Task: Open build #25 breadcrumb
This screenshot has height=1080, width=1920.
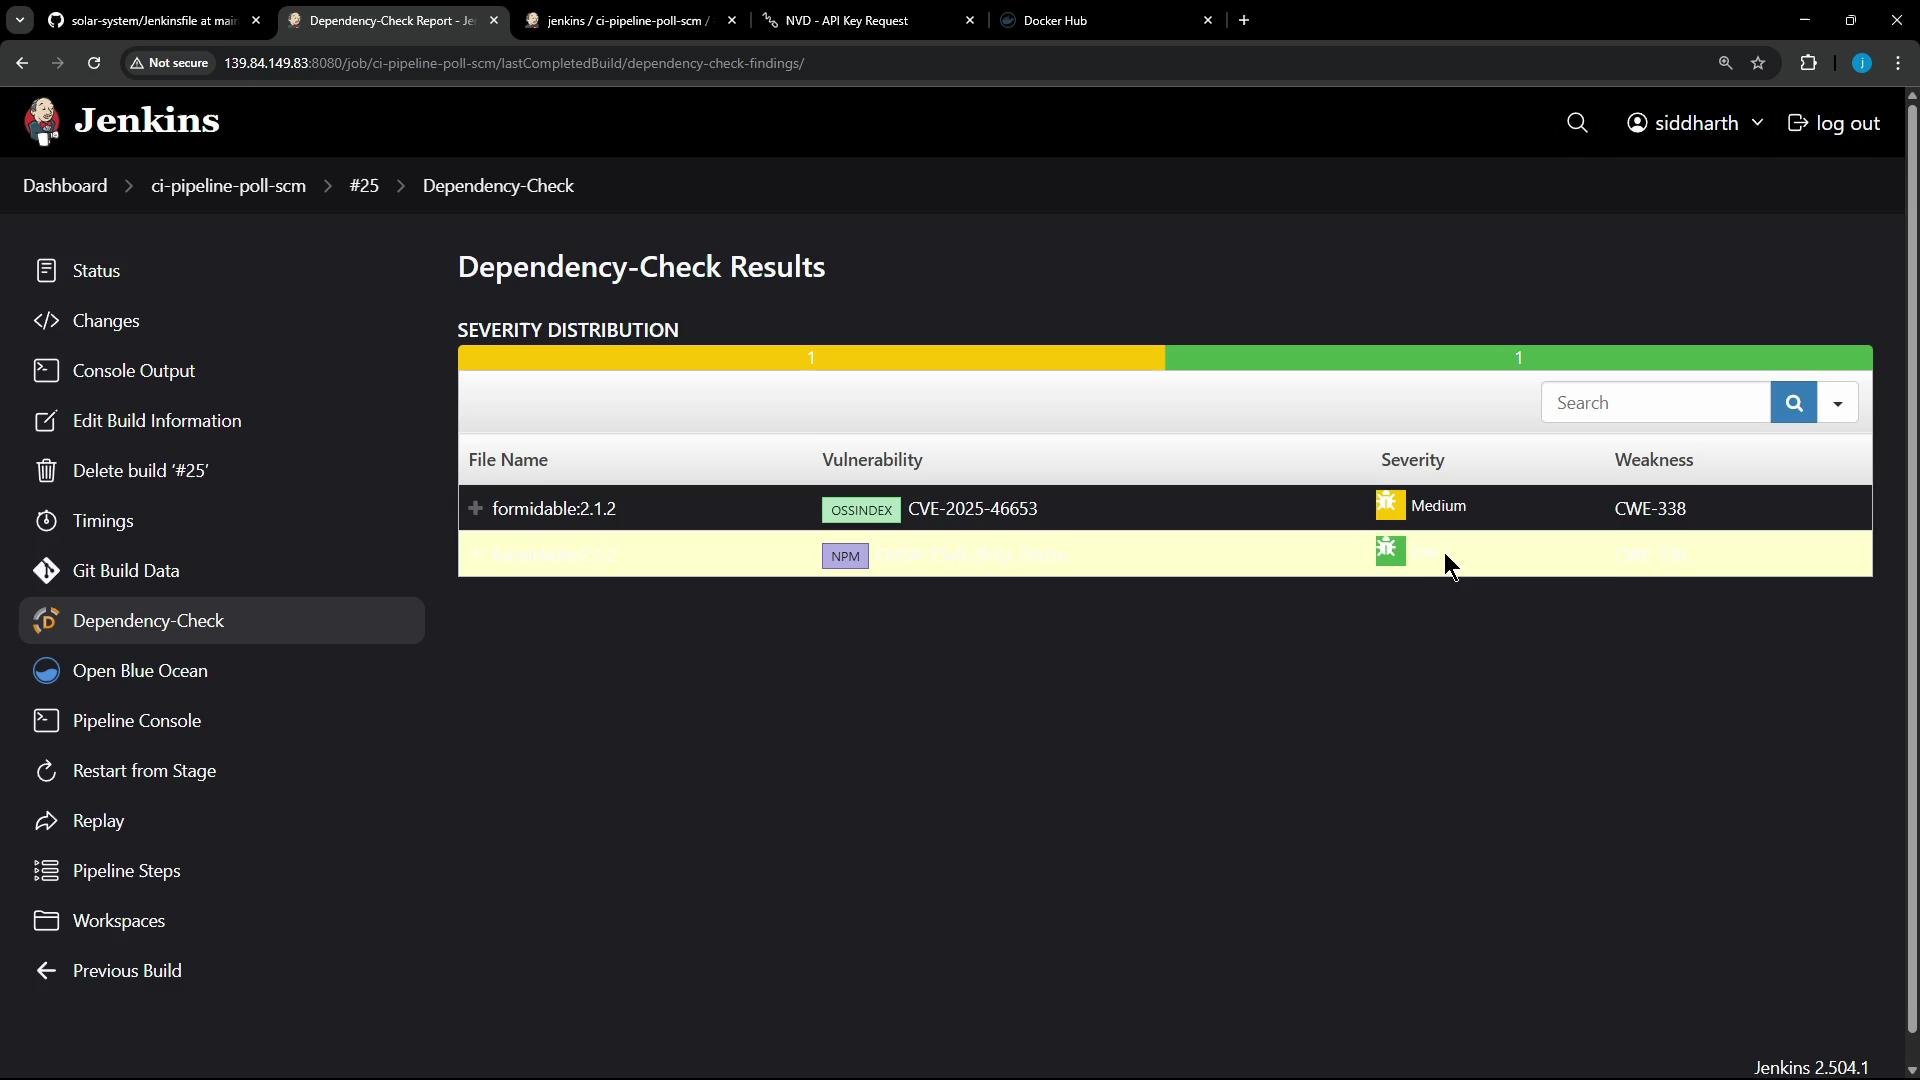Action: [364, 186]
